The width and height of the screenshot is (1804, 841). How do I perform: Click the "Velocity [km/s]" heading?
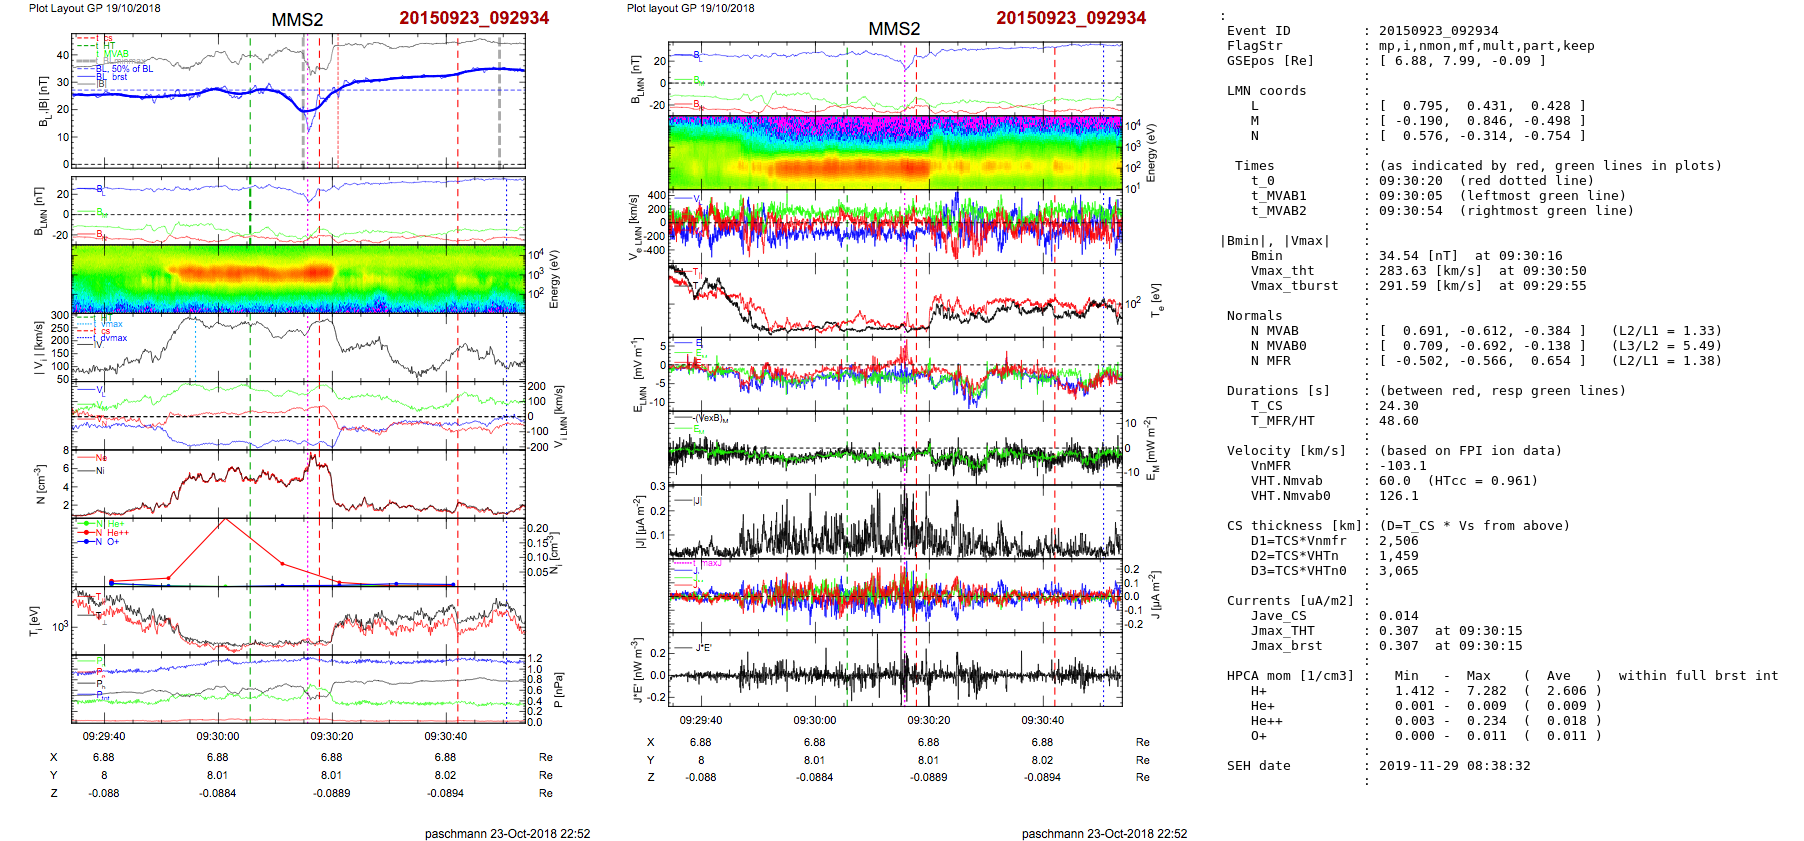1286,451
